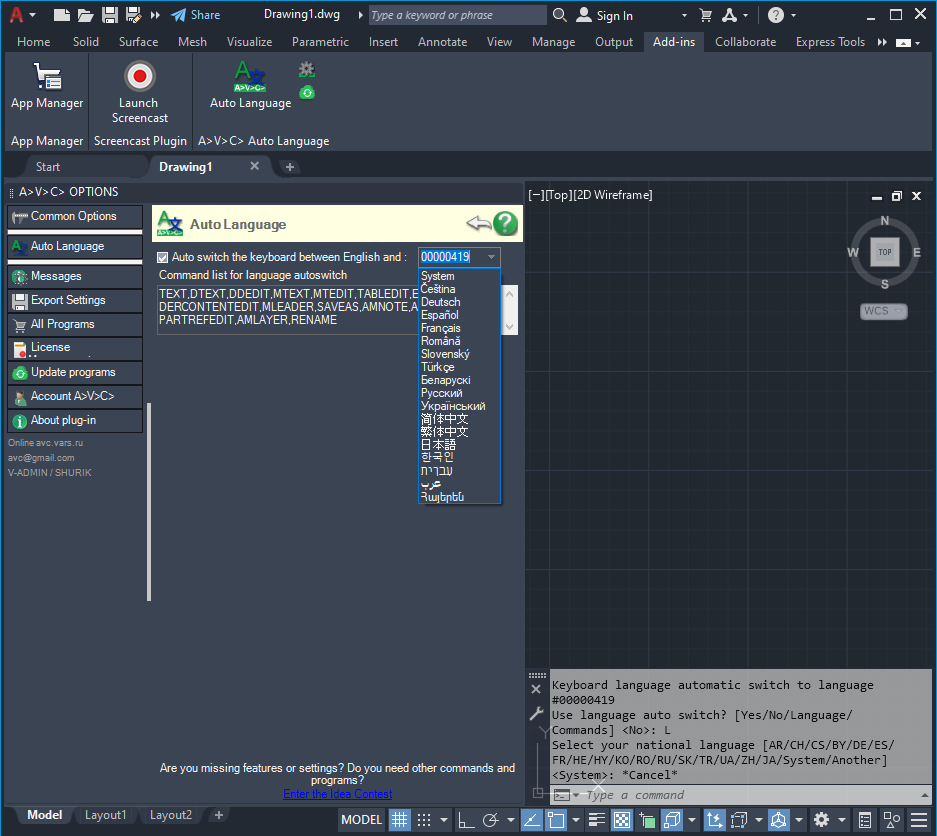The width and height of the screenshot is (937, 836).
Task: Expand the additional ribbon tabs chevron
Action: click(882, 42)
